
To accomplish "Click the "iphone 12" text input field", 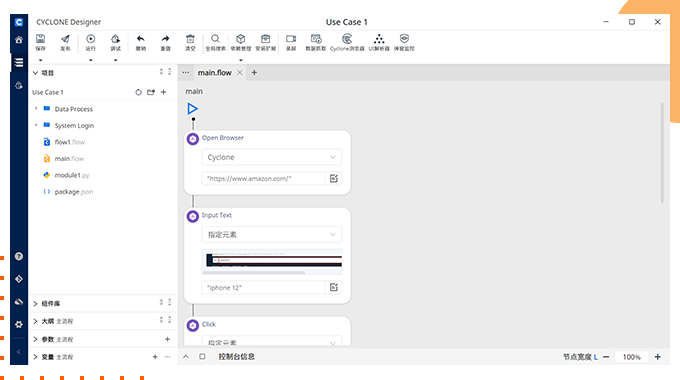I will pyautogui.click(x=263, y=287).
